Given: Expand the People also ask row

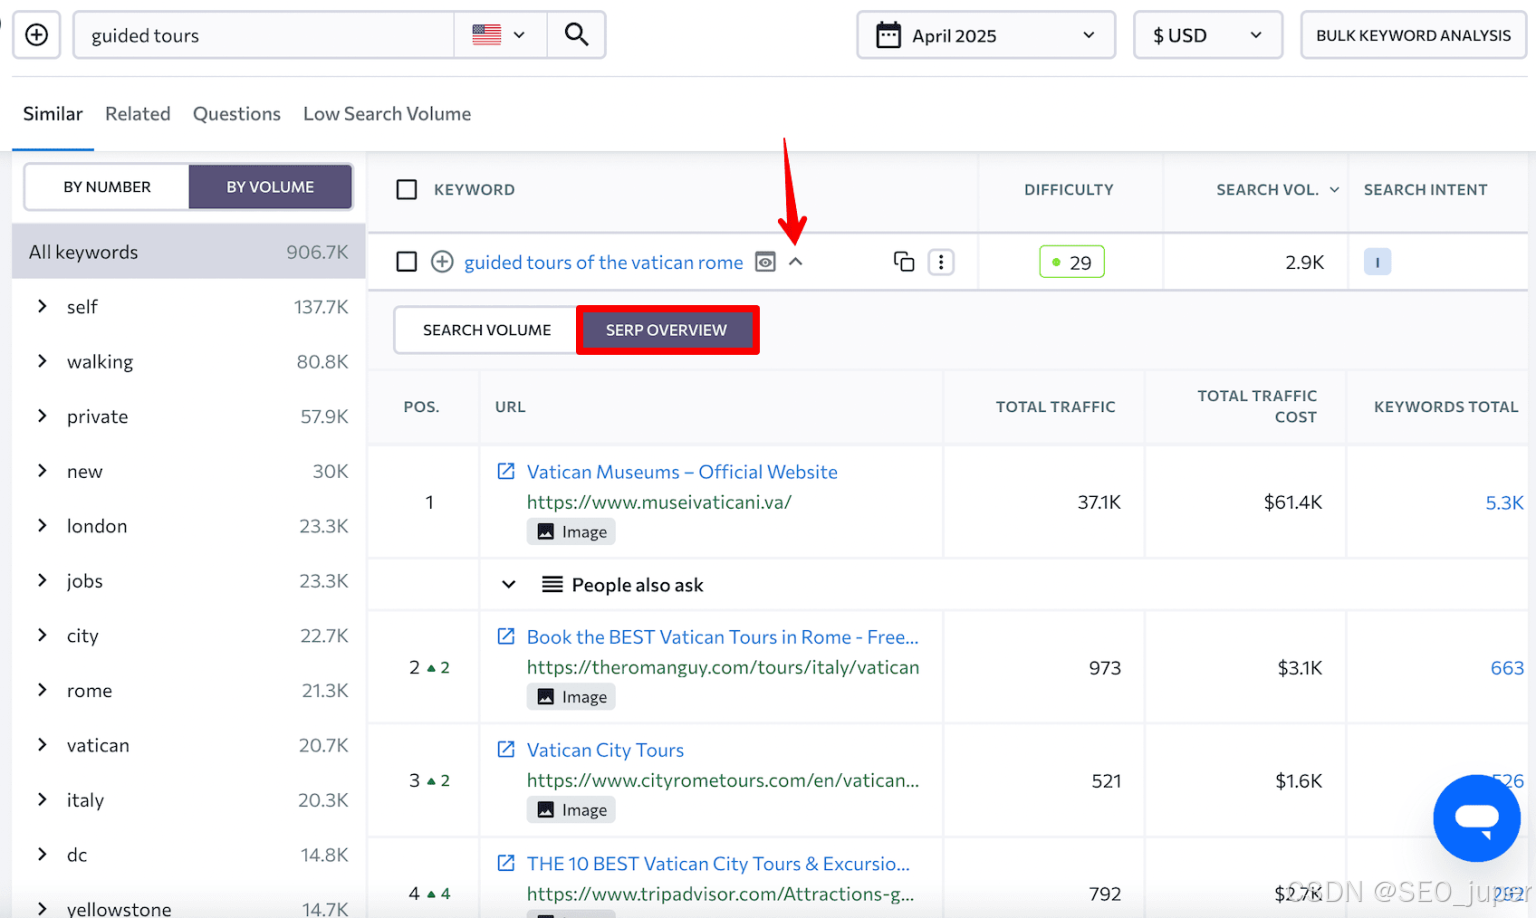Looking at the screenshot, I should (x=509, y=584).
